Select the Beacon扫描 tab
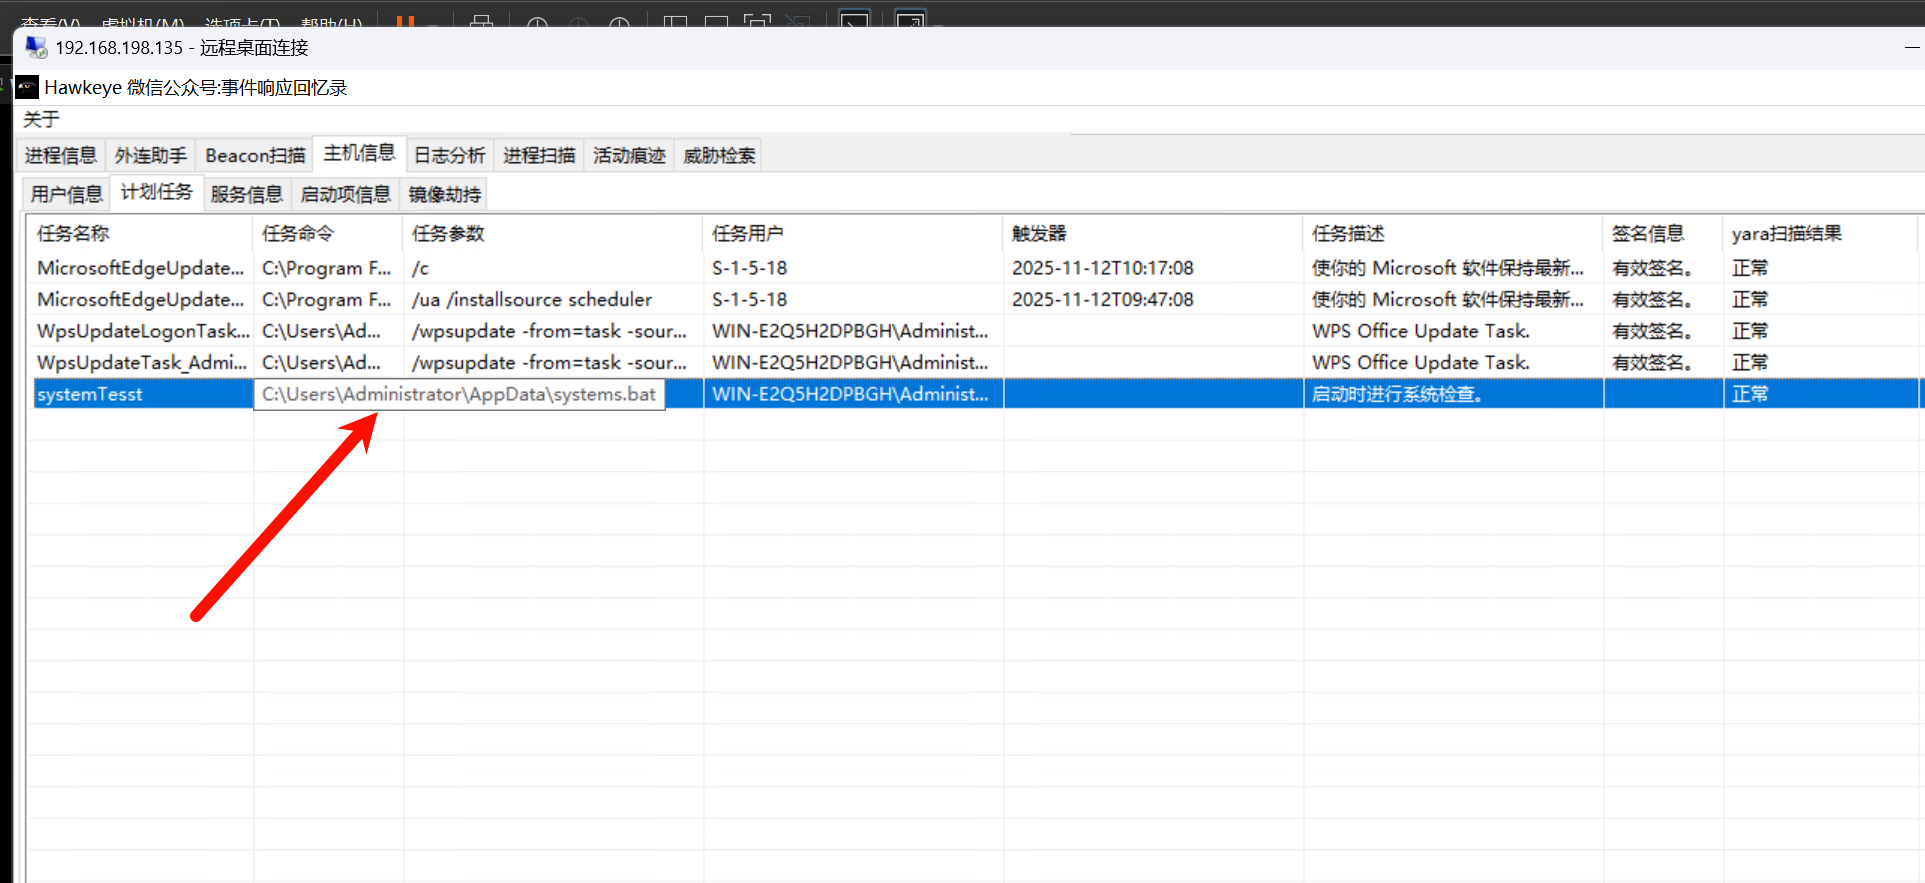 (x=255, y=156)
